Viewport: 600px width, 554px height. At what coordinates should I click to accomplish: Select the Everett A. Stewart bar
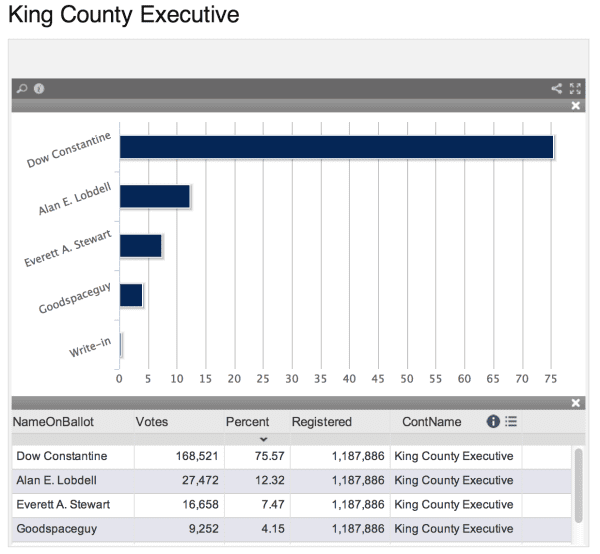pos(140,246)
